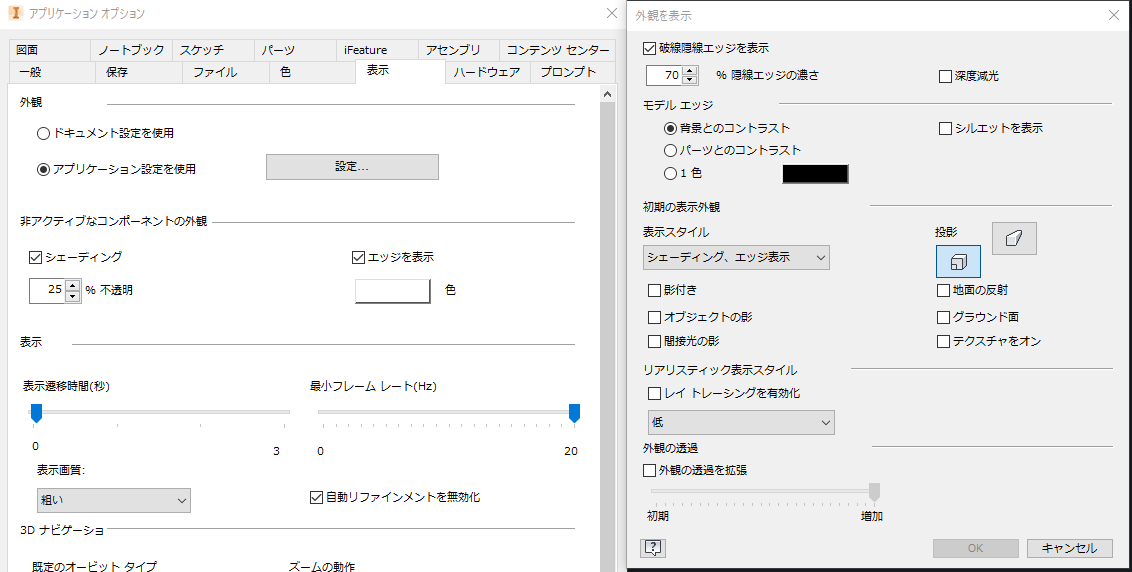Image resolution: width=1132 pixels, height=572 pixels.
Task: Close the アプリケーション オプション window
Action: point(611,13)
